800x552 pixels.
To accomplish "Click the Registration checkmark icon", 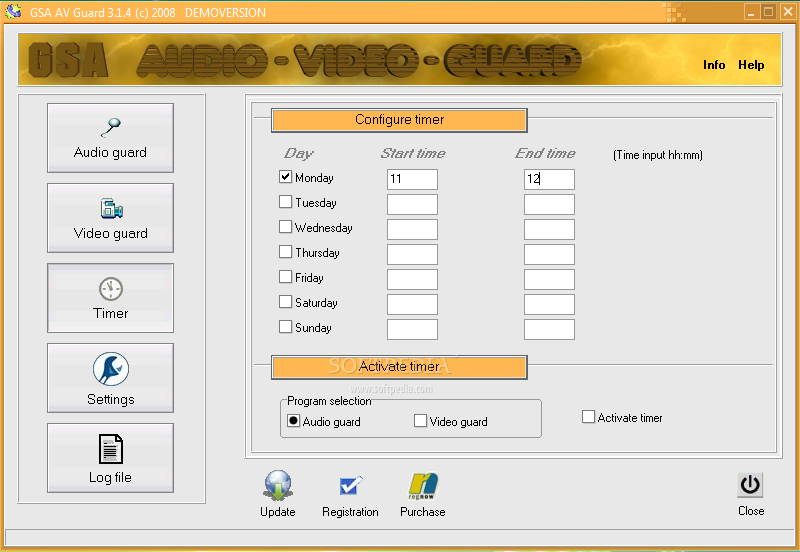I will (x=351, y=485).
